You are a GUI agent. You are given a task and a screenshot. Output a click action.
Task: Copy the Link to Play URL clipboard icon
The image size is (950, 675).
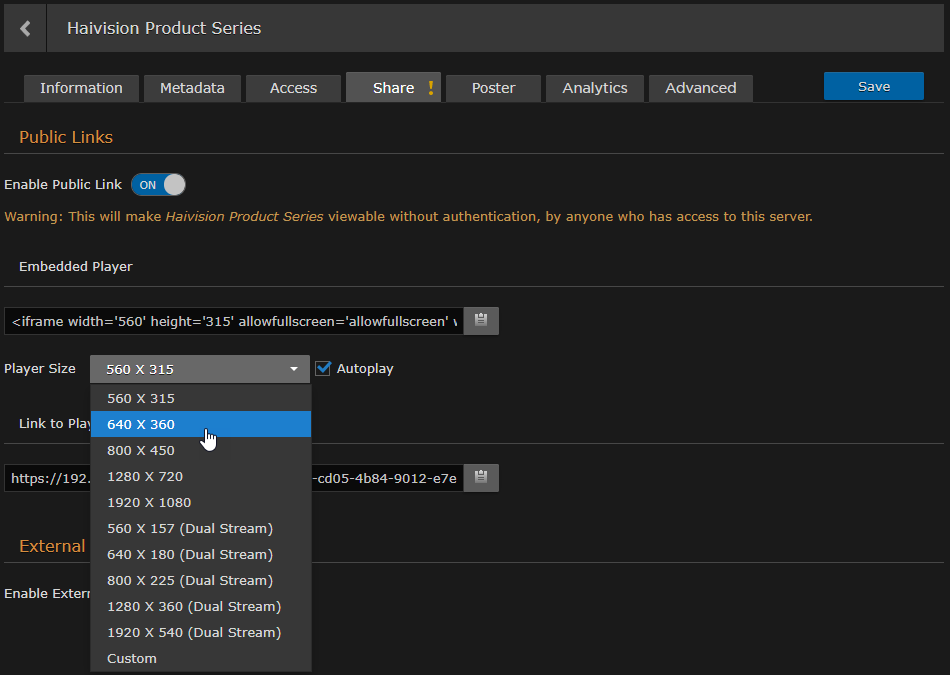tap(481, 477)
